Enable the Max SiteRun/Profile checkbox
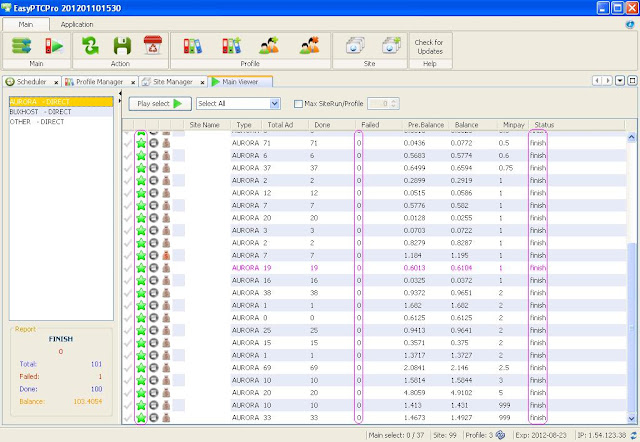 299,103
